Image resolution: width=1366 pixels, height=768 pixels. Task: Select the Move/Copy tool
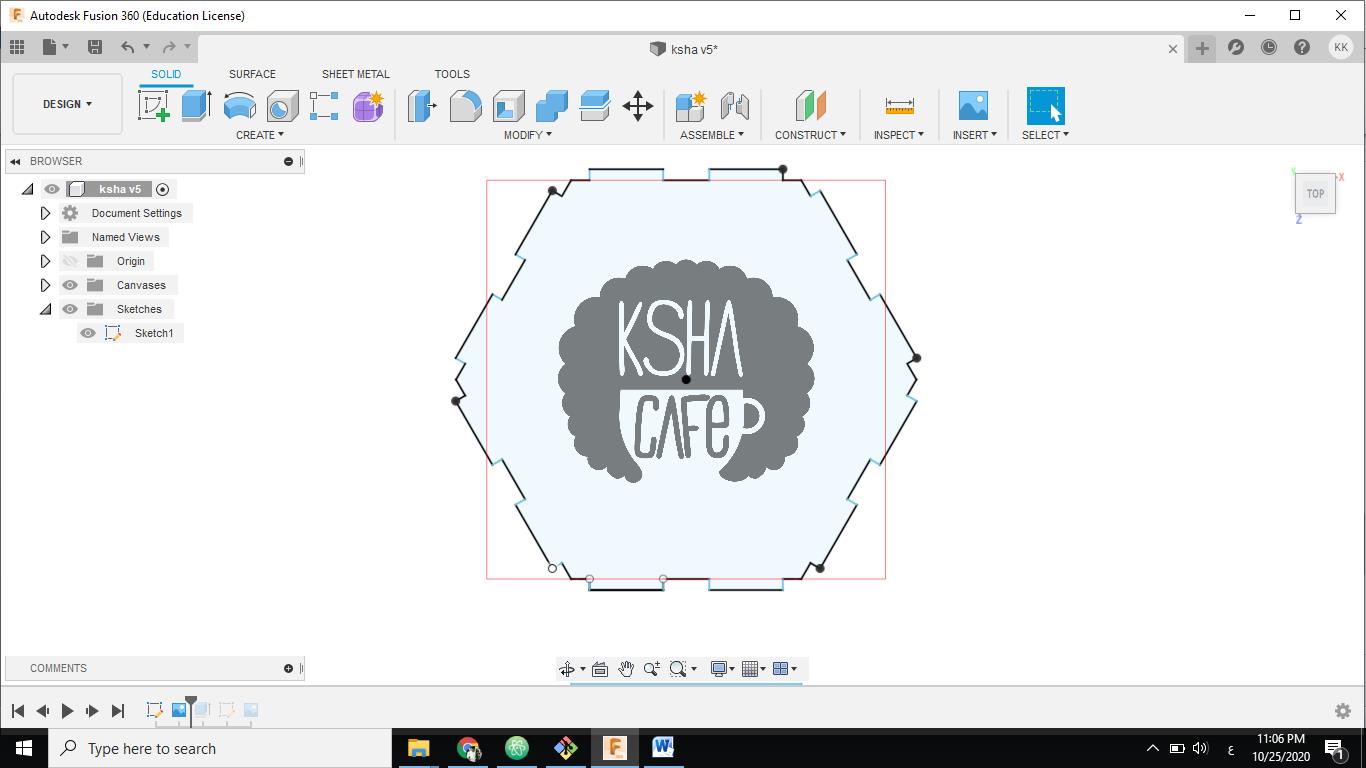pos(637,105)
